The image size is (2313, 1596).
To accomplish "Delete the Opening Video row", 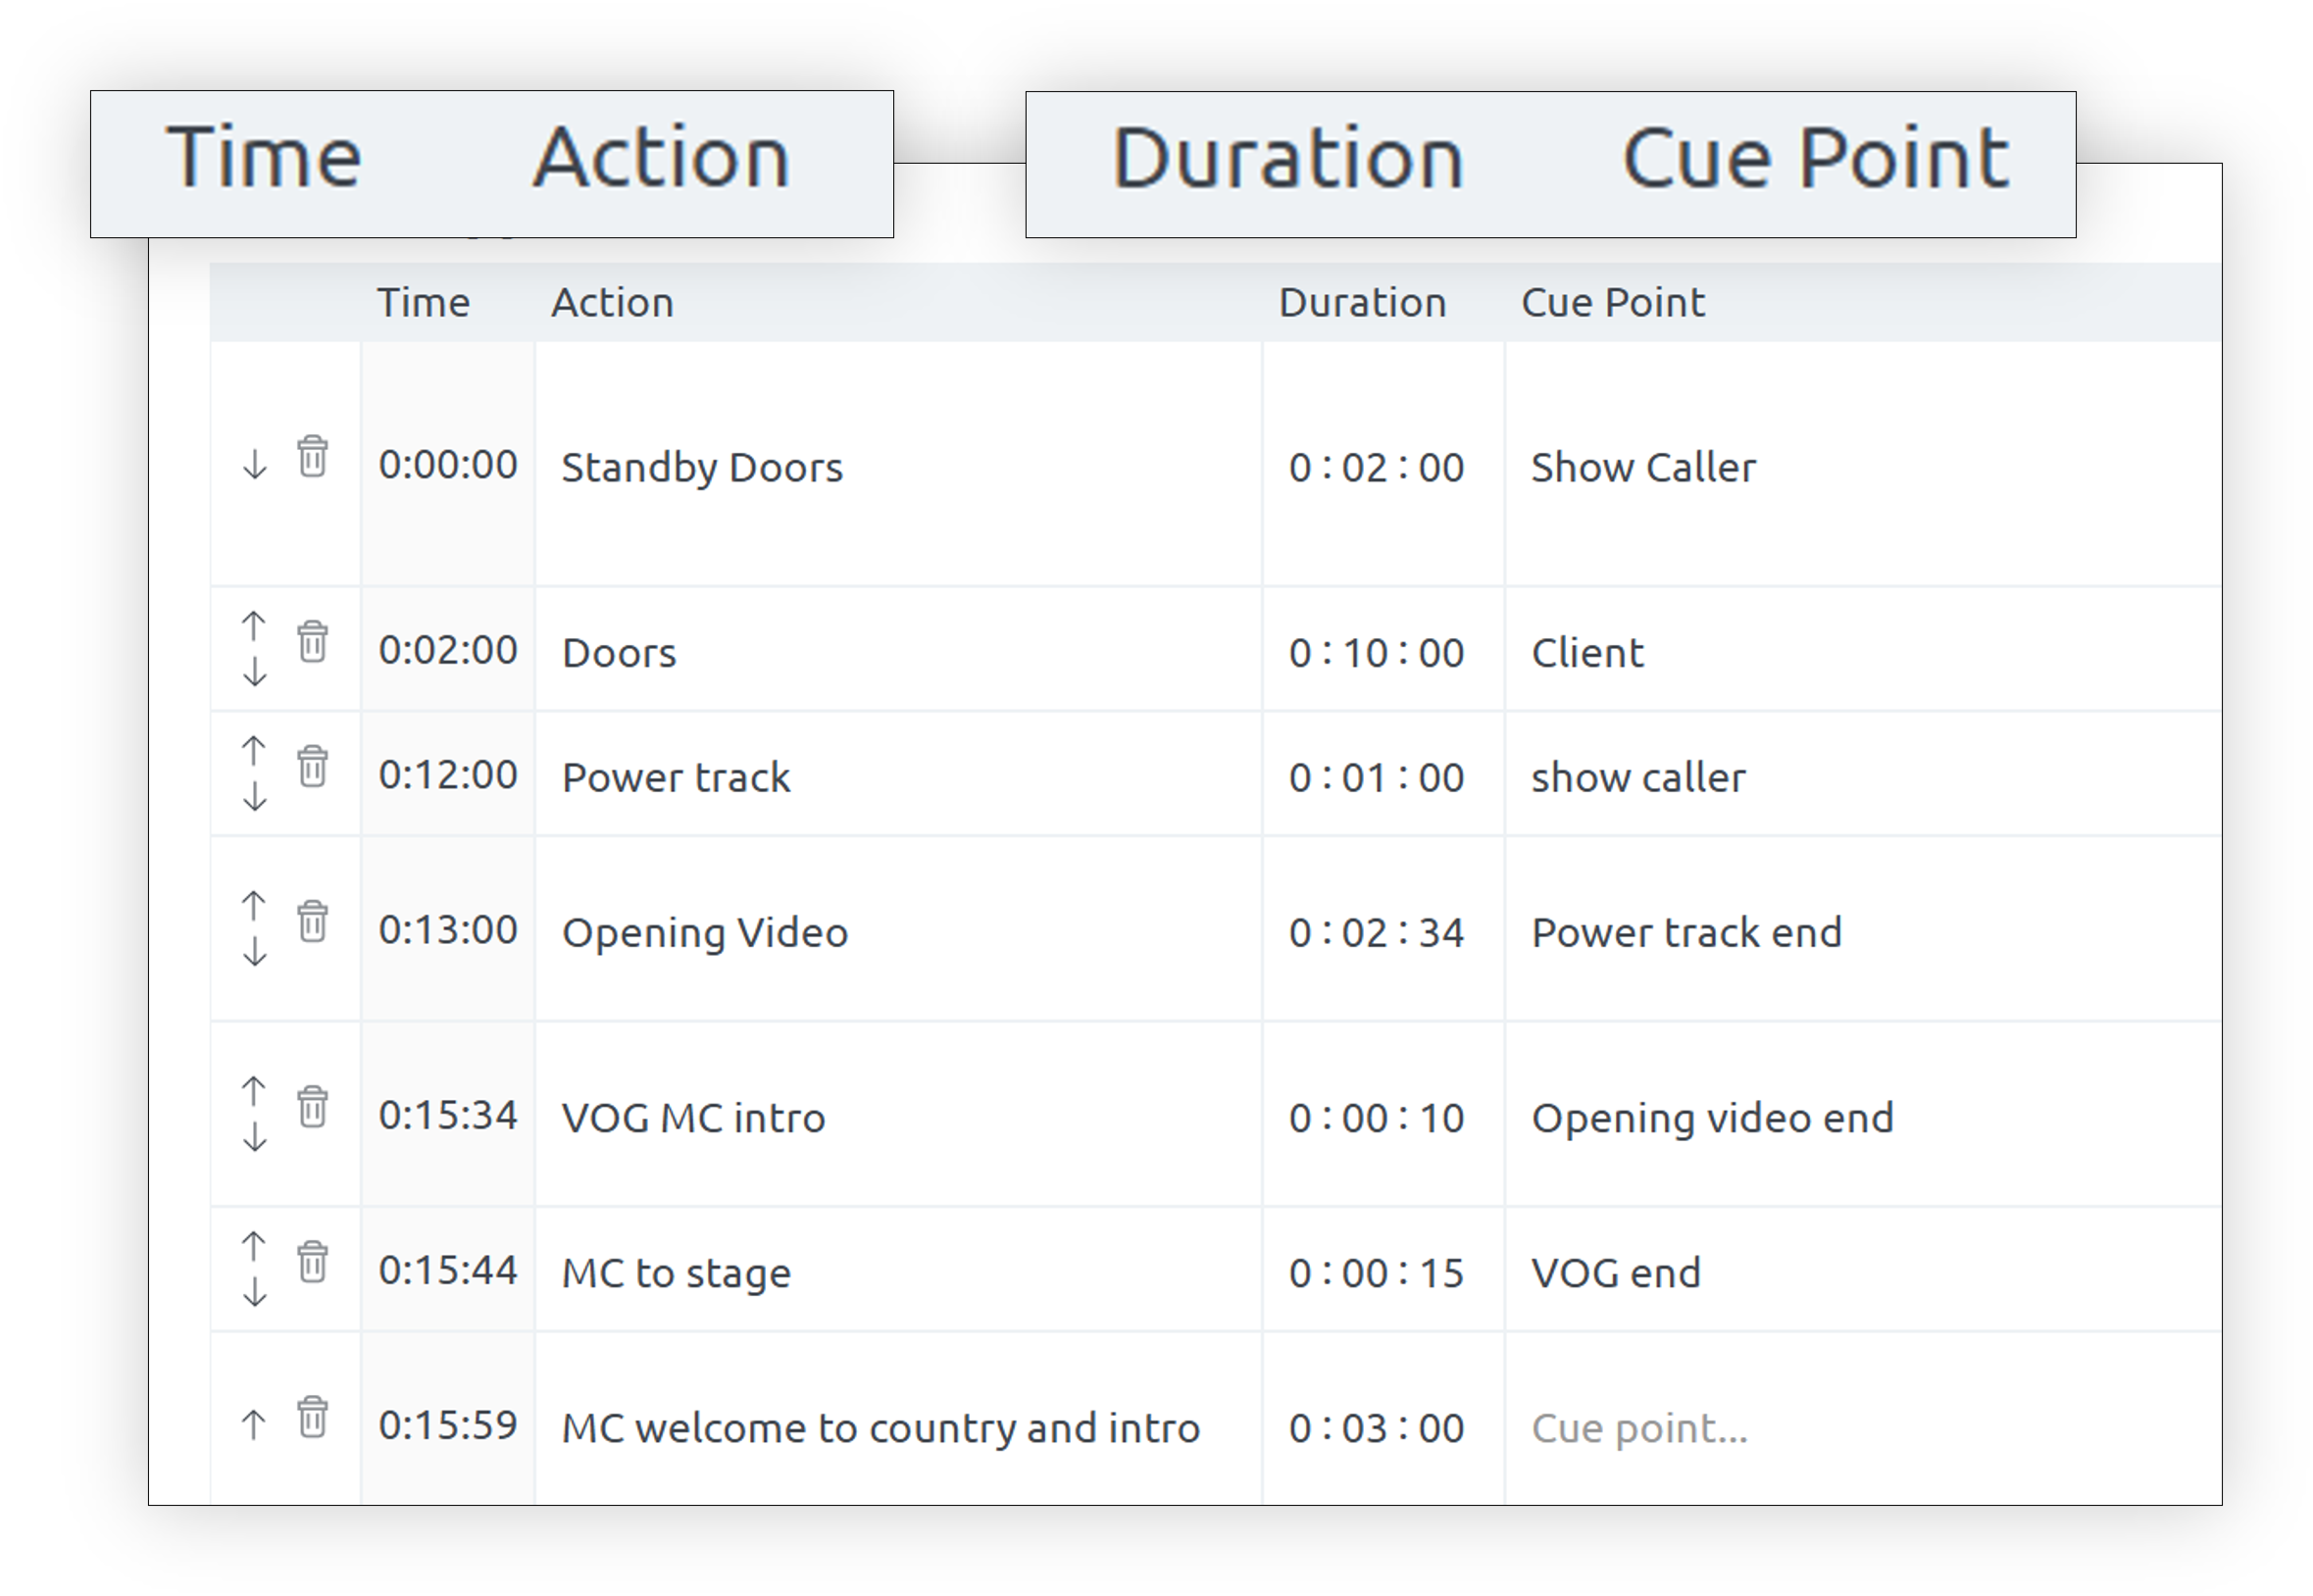I will (x=312, y=922).
